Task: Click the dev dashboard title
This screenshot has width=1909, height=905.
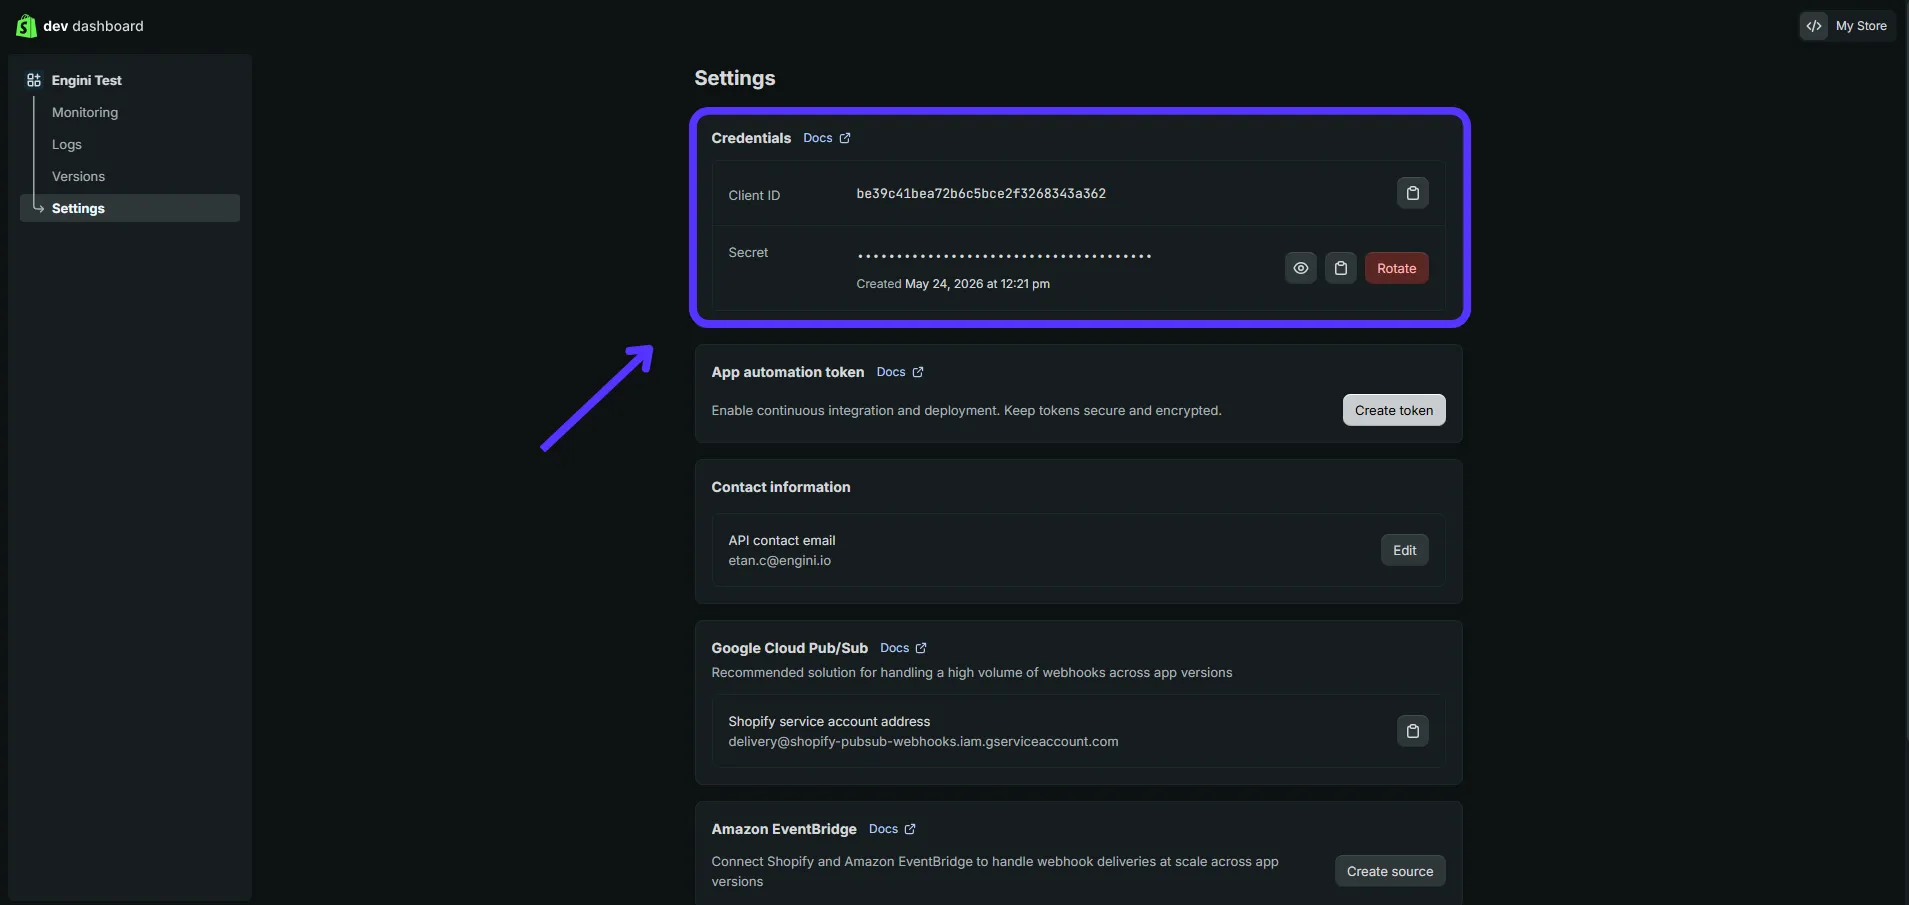Action: (x=93, y=26)
